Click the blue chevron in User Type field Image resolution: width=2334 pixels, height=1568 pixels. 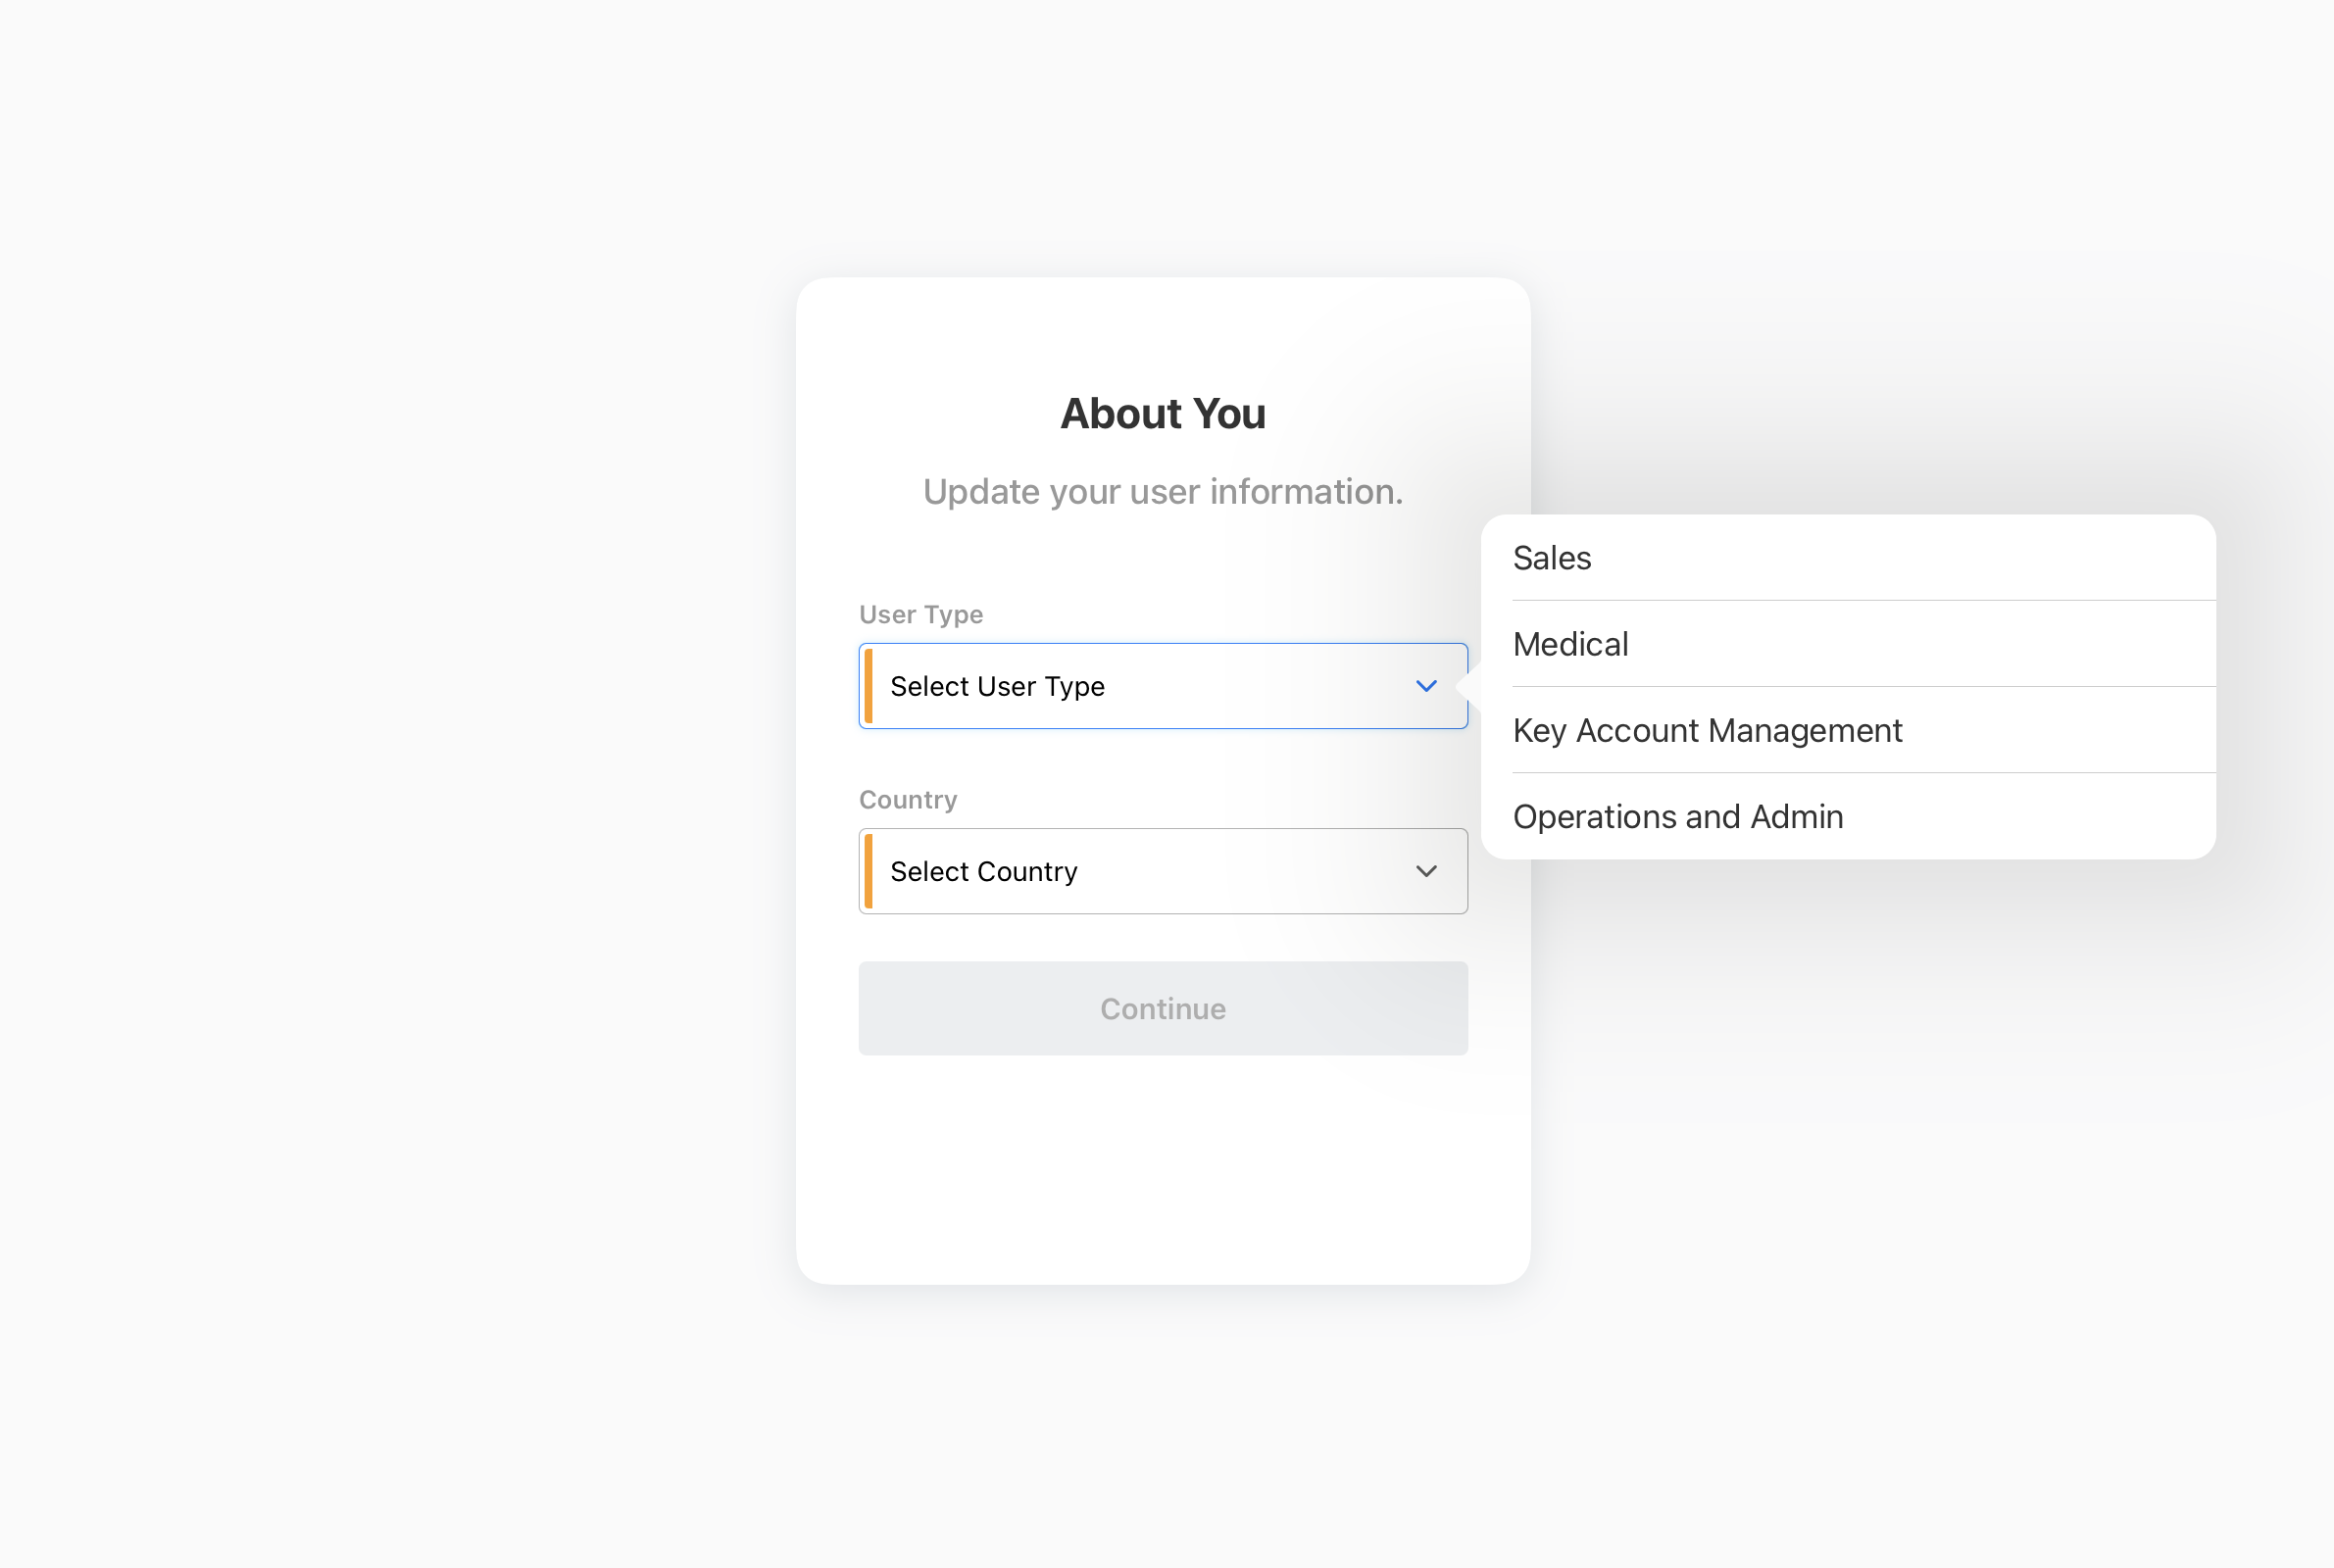(x=1426, y=686)
